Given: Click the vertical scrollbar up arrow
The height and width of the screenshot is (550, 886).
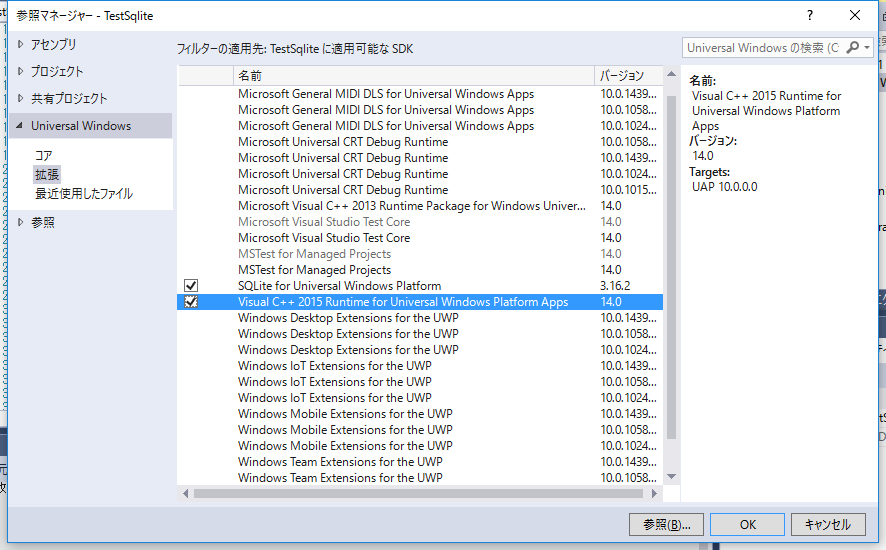Looking at the screenshot, I should coord(671,74).
